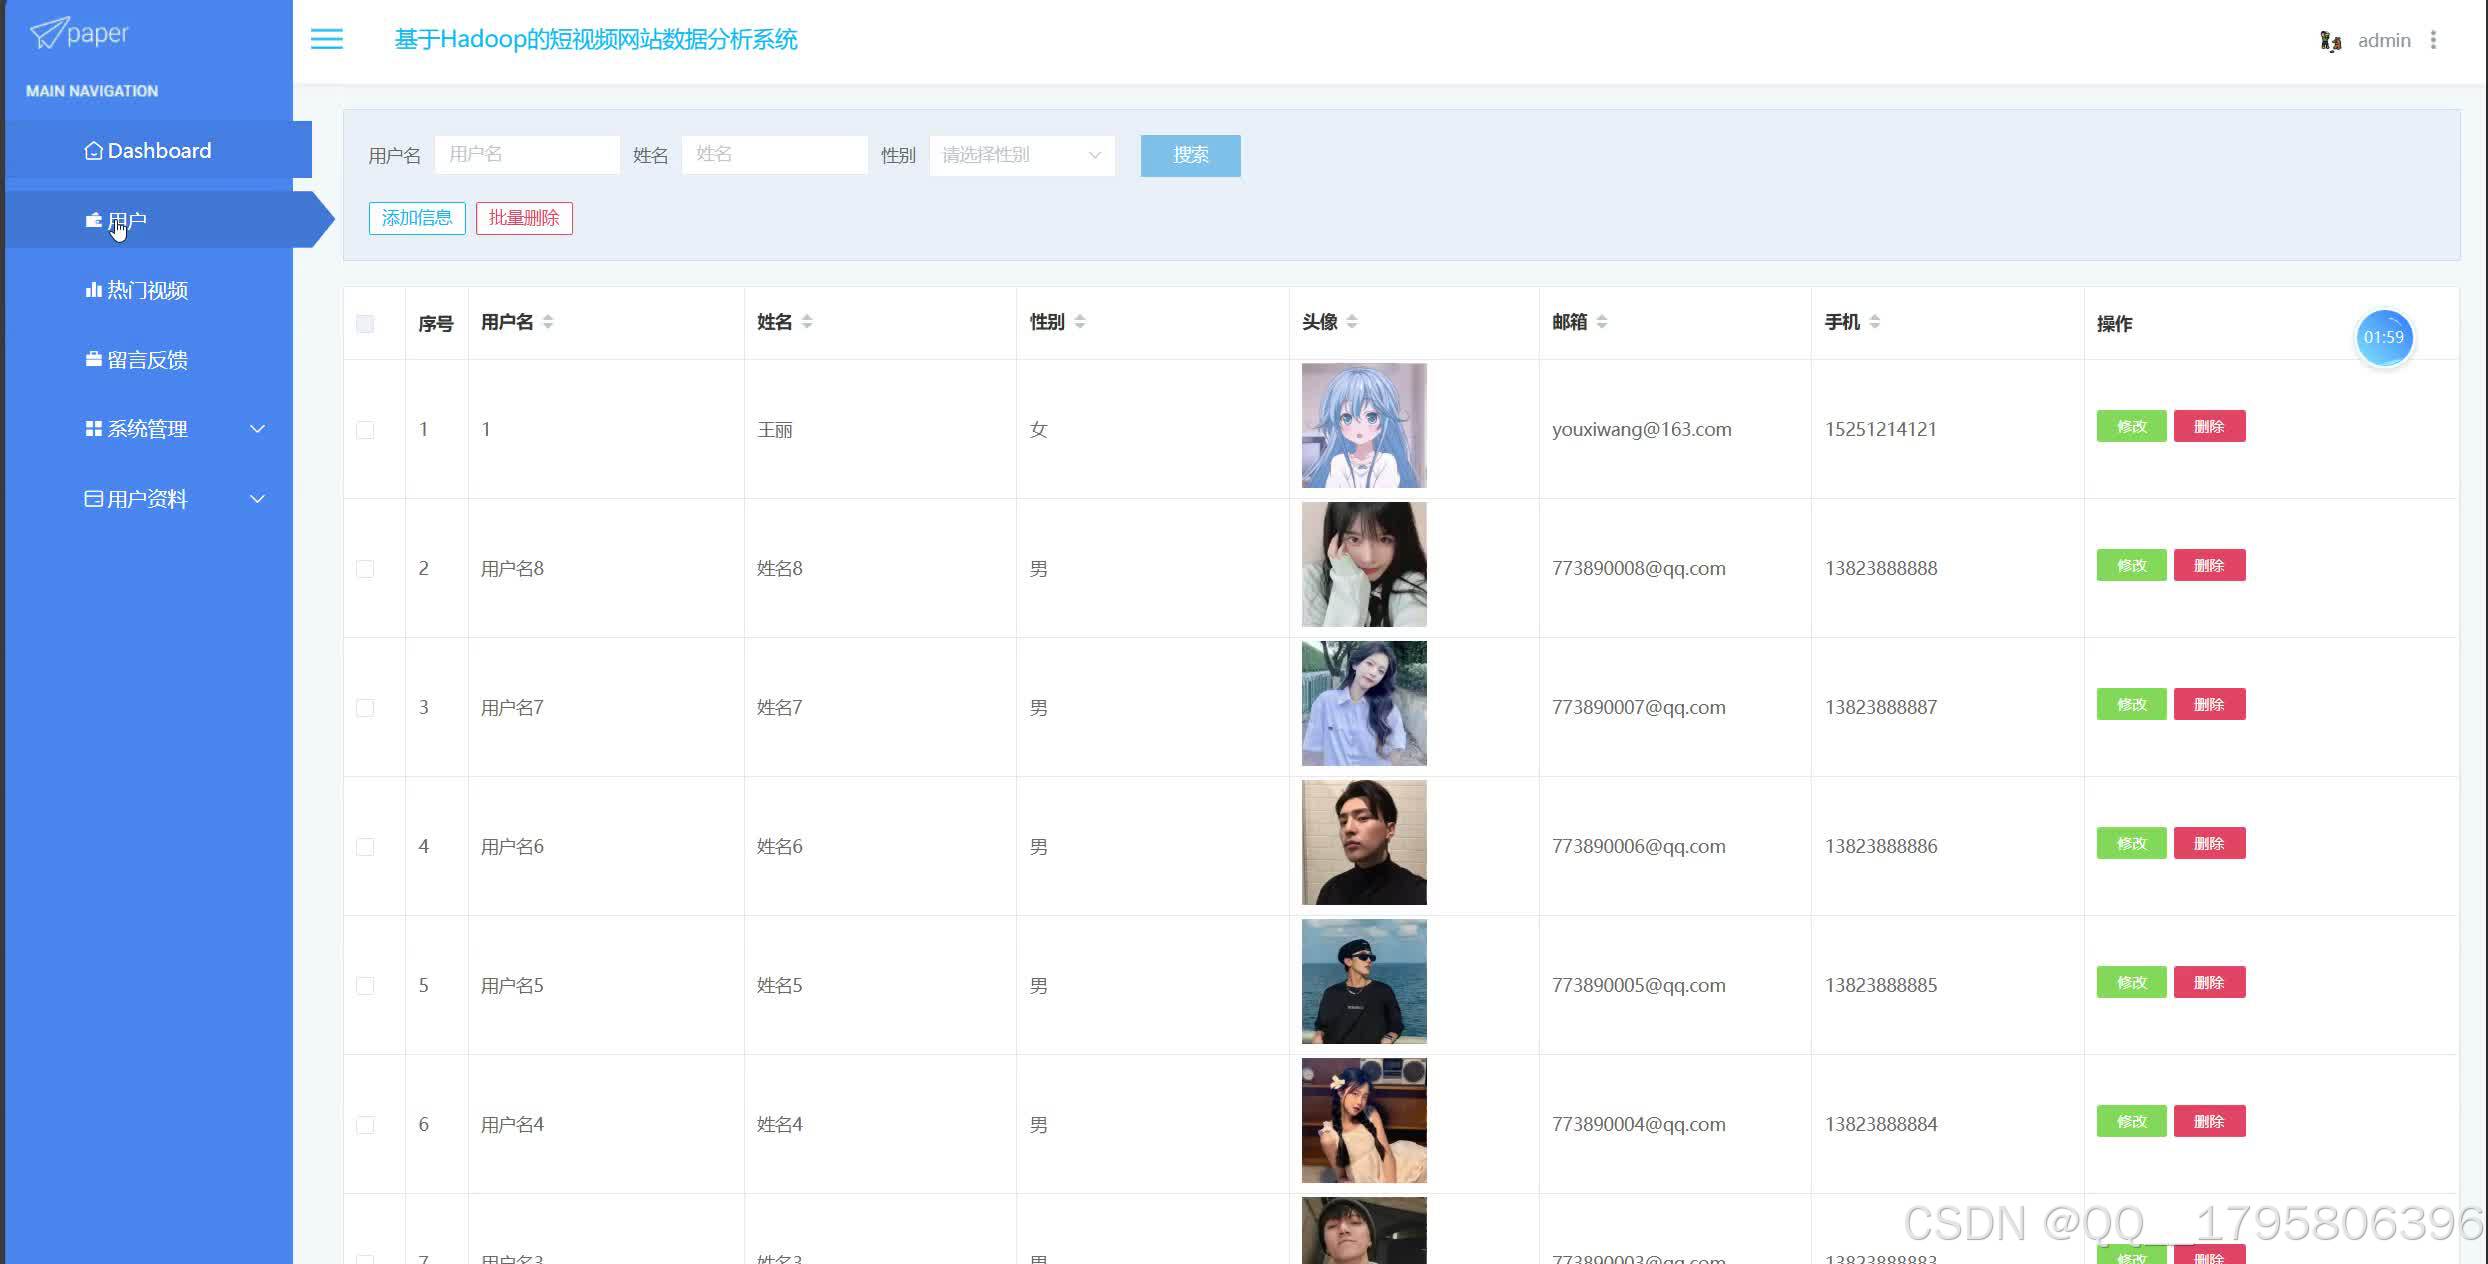This screenshot has width=2488, height=1264.
Task: Tick the select-all header checkbox
Action: pyautogui.click(x=365, y=323)
